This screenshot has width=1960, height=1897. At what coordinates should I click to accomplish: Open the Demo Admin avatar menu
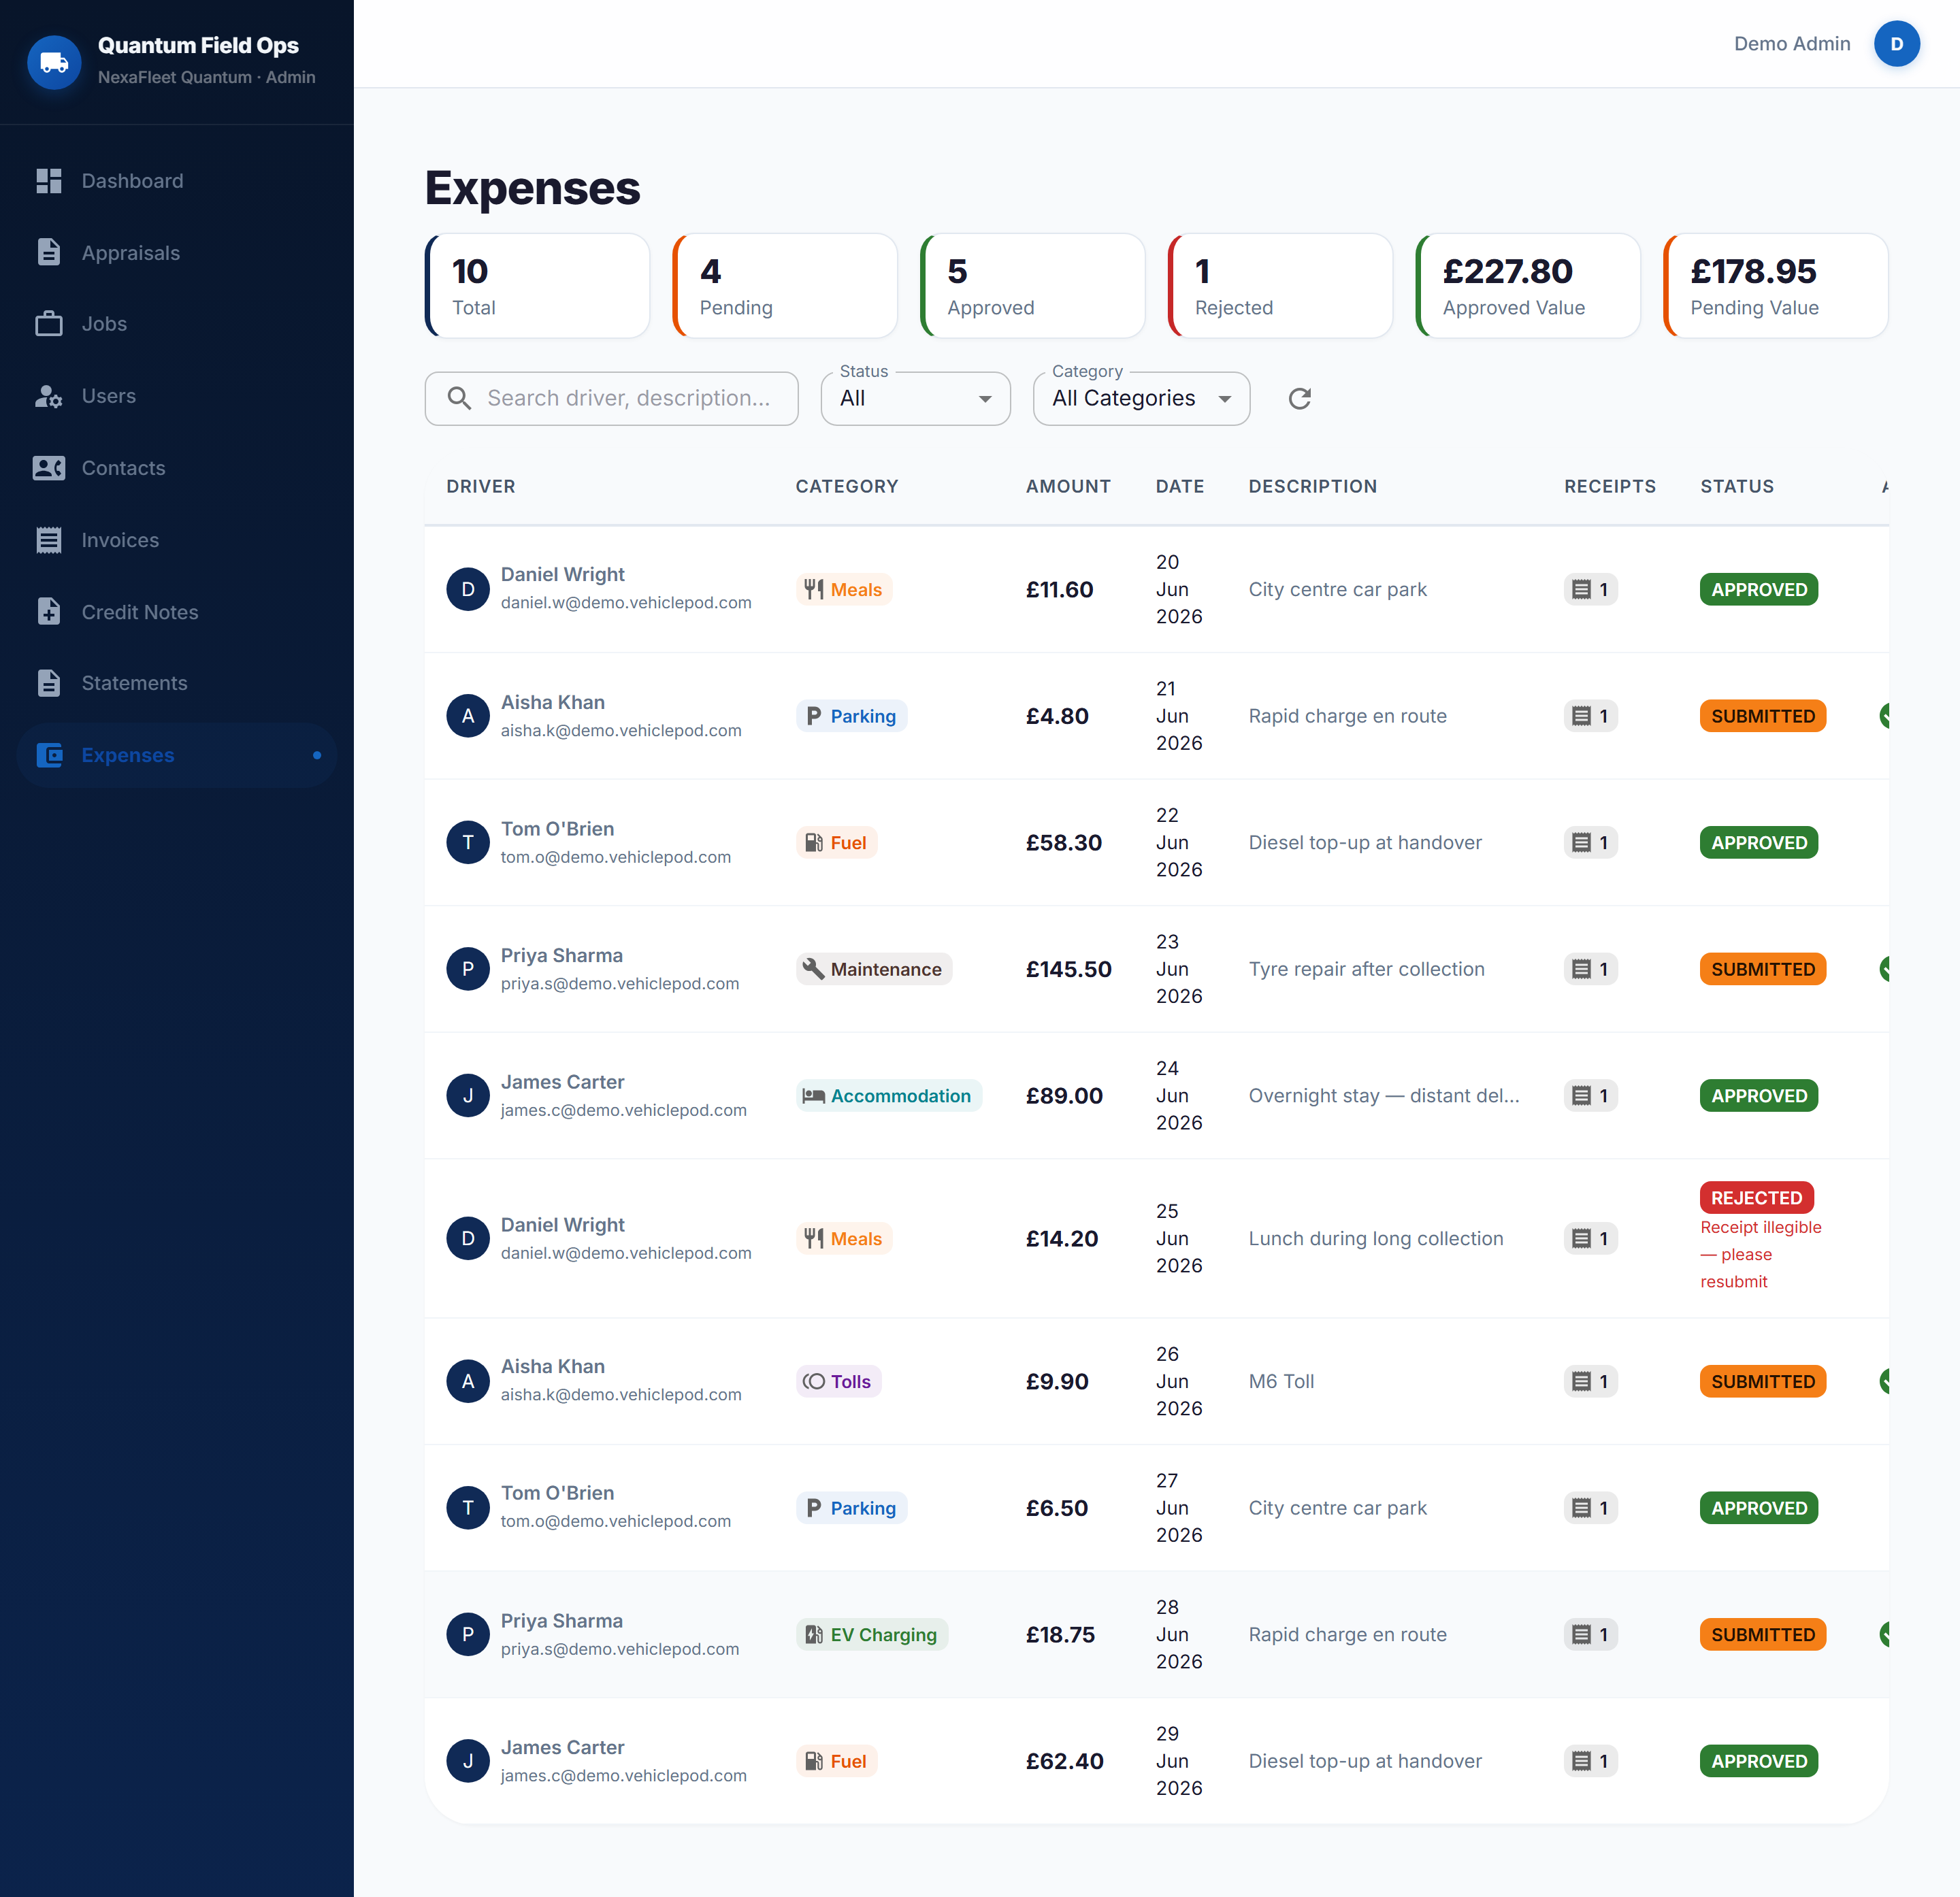tap(1896, 44)
